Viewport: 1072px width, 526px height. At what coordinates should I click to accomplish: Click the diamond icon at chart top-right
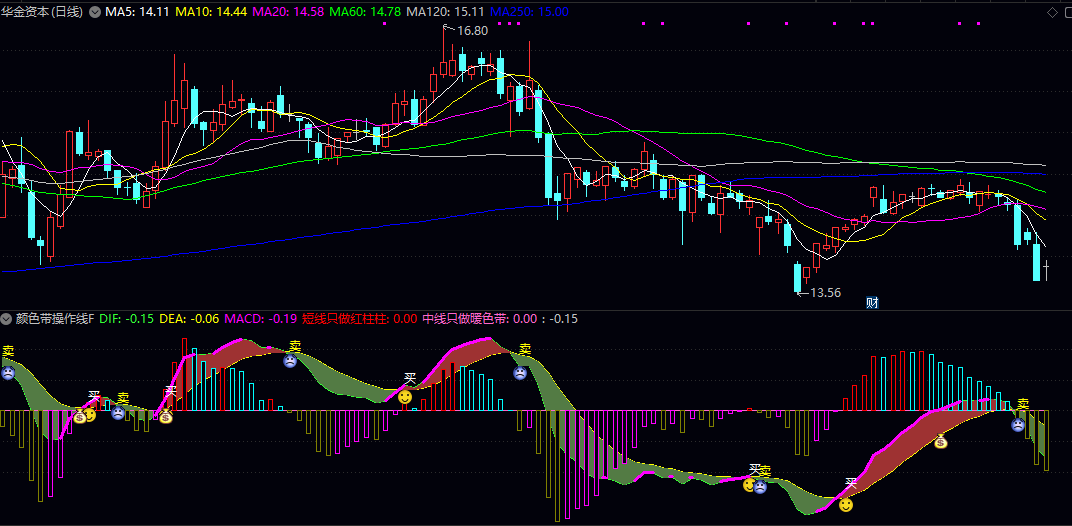1051,12
